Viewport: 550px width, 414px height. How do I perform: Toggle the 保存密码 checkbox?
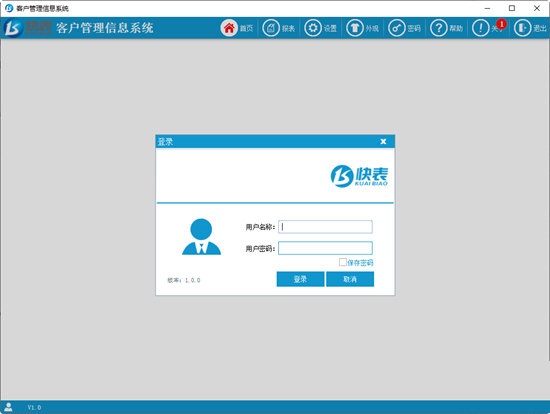click(x=343, y=262)
